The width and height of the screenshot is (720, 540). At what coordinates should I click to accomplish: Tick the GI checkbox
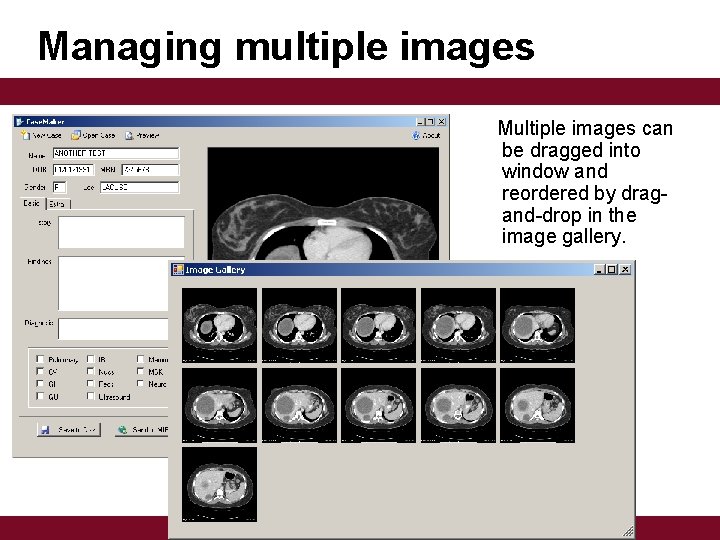point(40,383)
